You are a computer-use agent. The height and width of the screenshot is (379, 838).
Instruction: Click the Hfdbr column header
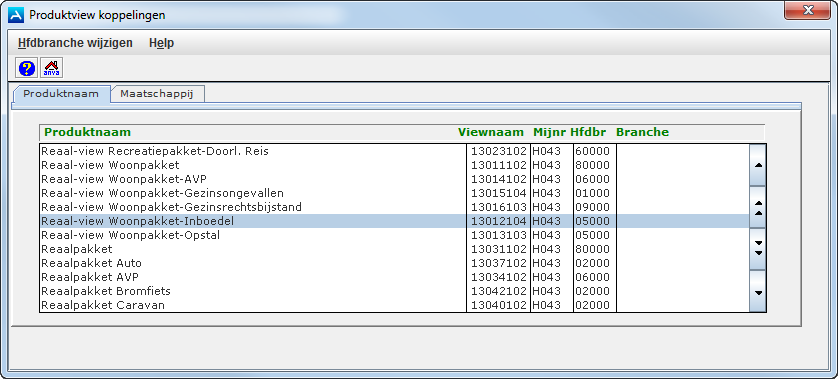pyautogui.click(x=588, y=132)
